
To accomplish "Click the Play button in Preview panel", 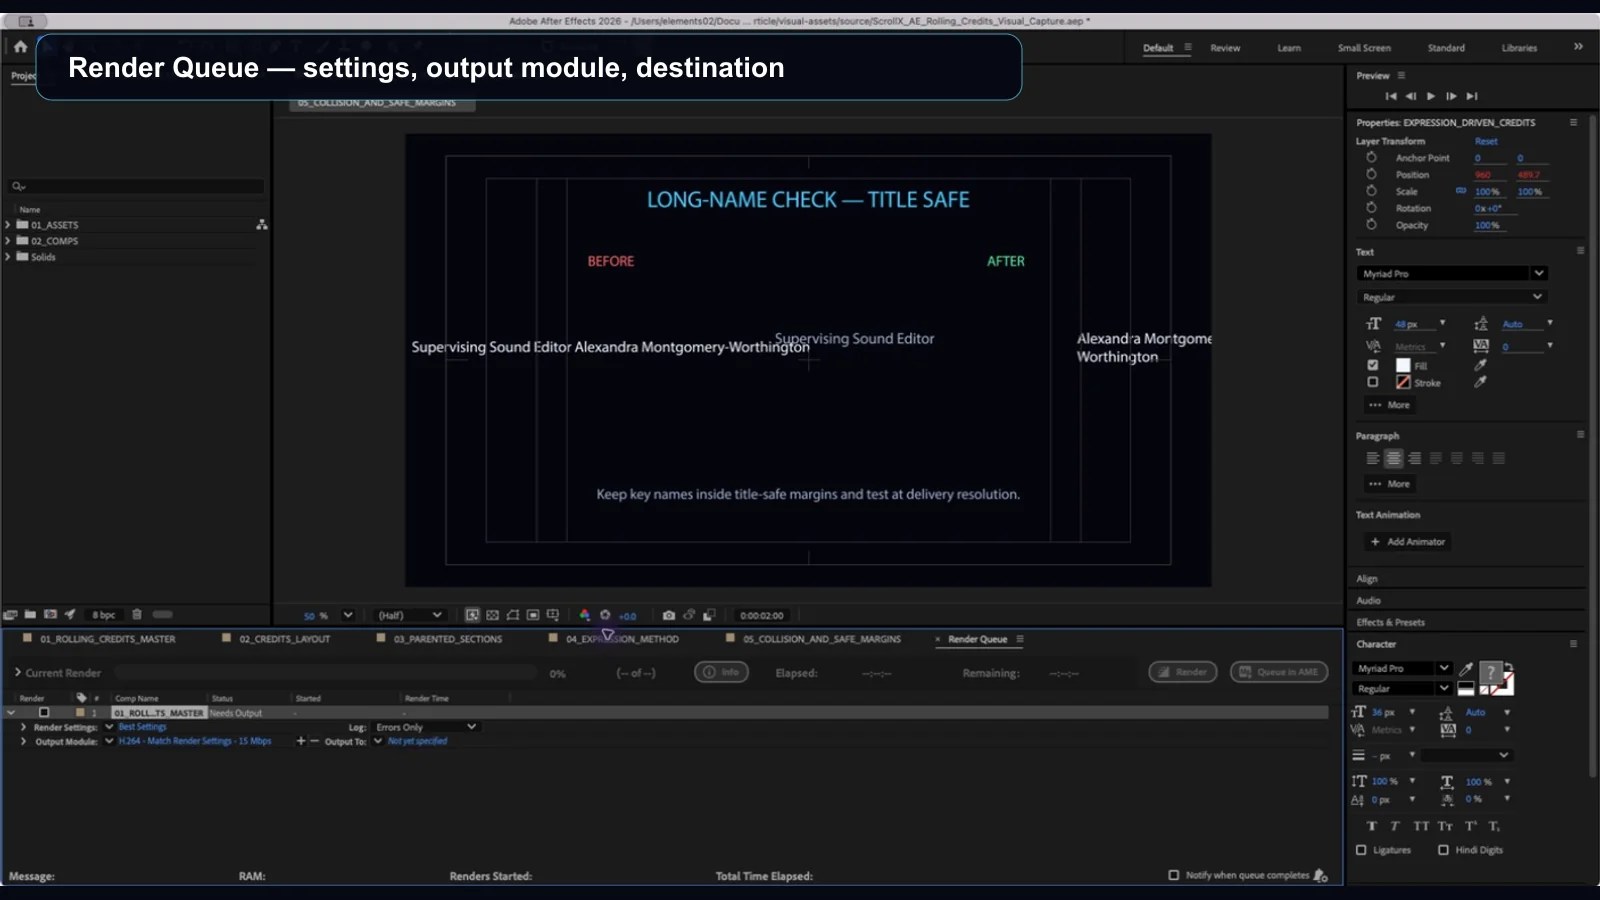I will click(x=1431, y=96).
